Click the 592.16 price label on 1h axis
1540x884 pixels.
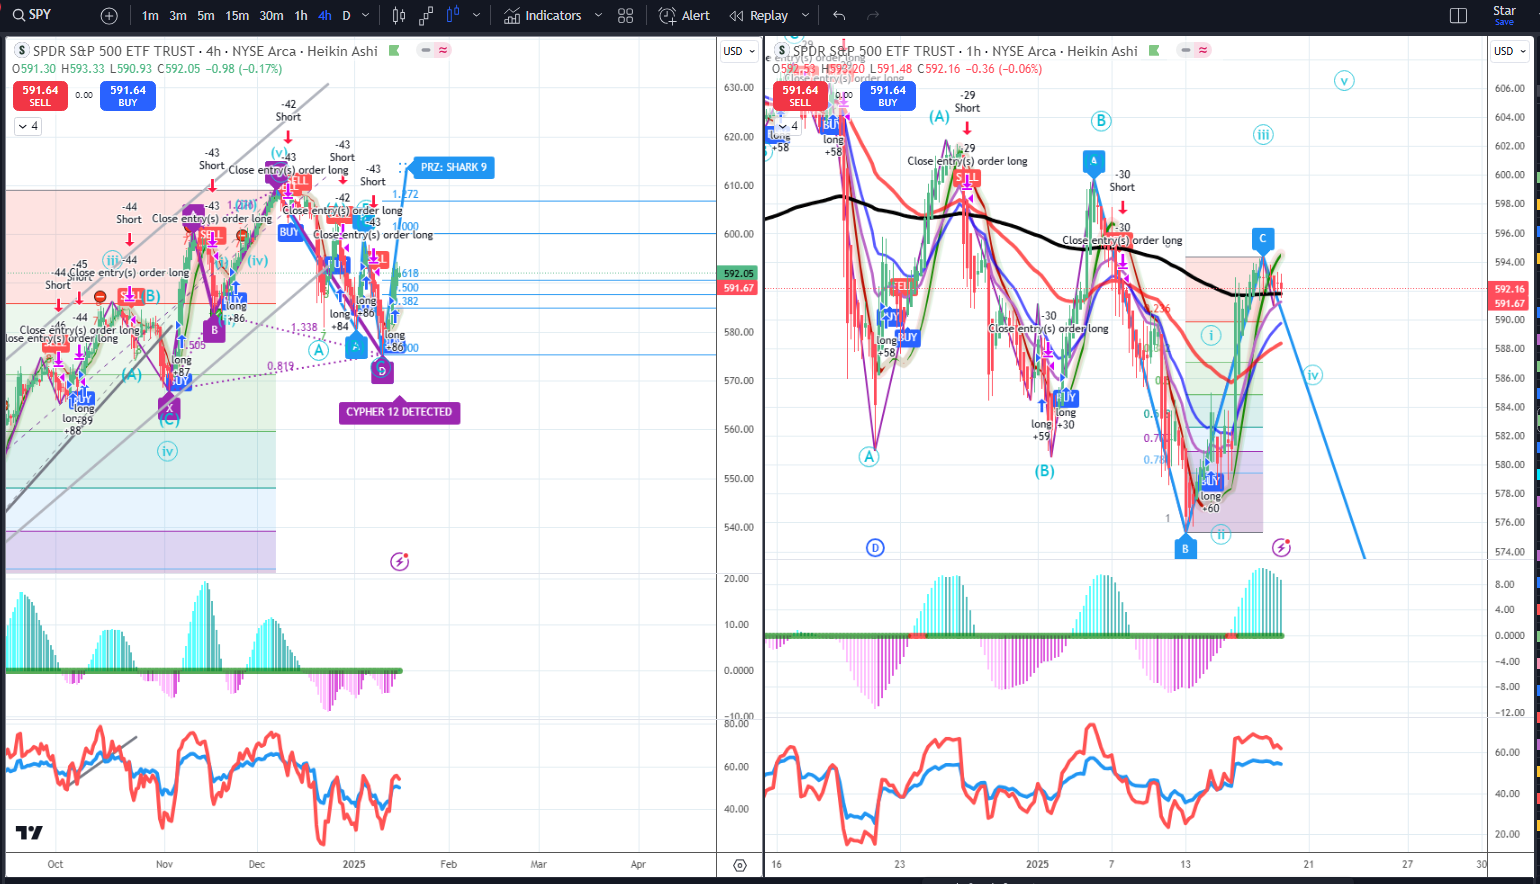tap(1509, 289)
